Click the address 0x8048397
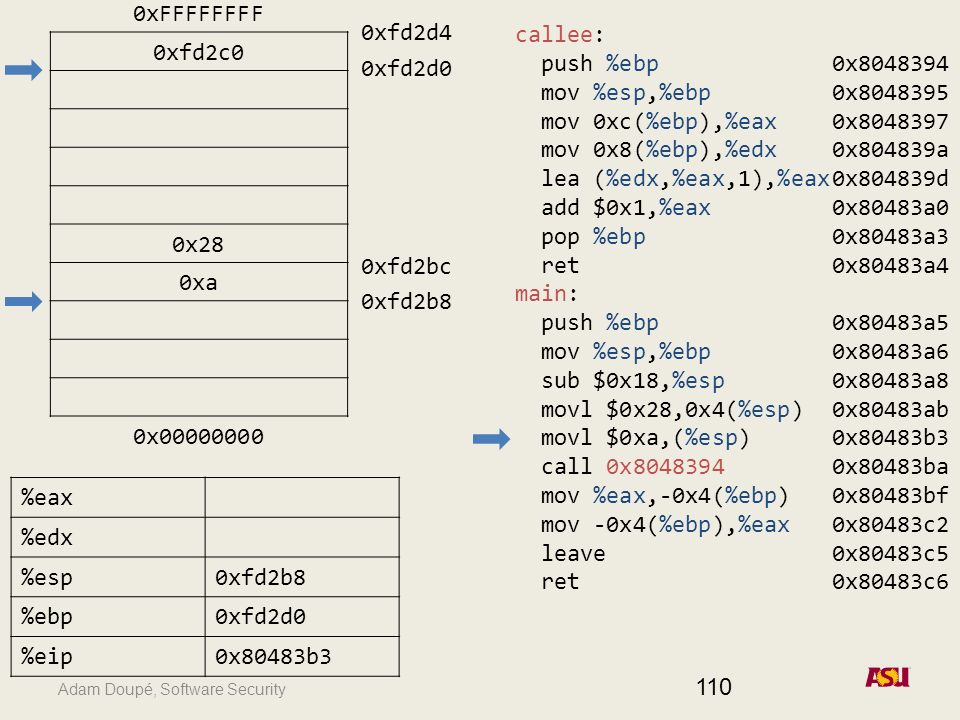The height and width of the screenshot is (720, 960). pyautogui.click(x=890, y=122)
